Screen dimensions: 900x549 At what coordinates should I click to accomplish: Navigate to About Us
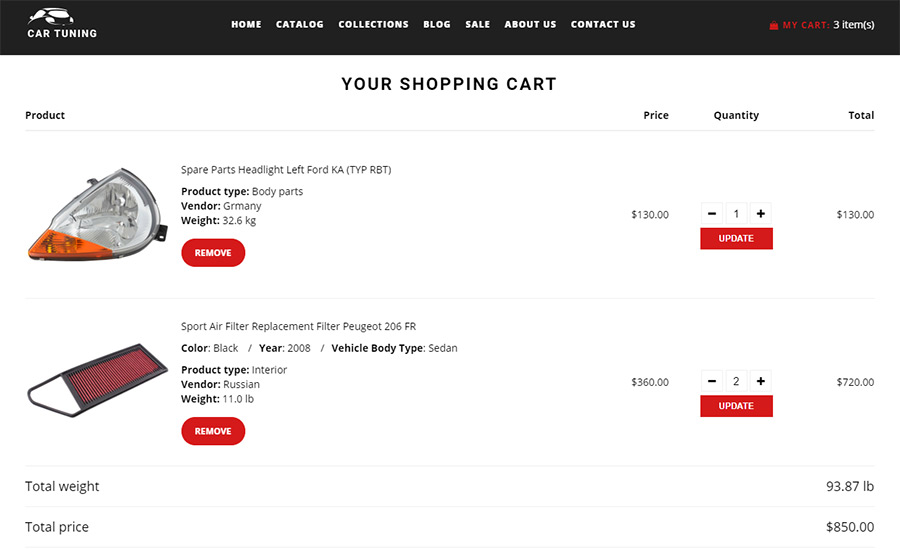pos(530,24)
